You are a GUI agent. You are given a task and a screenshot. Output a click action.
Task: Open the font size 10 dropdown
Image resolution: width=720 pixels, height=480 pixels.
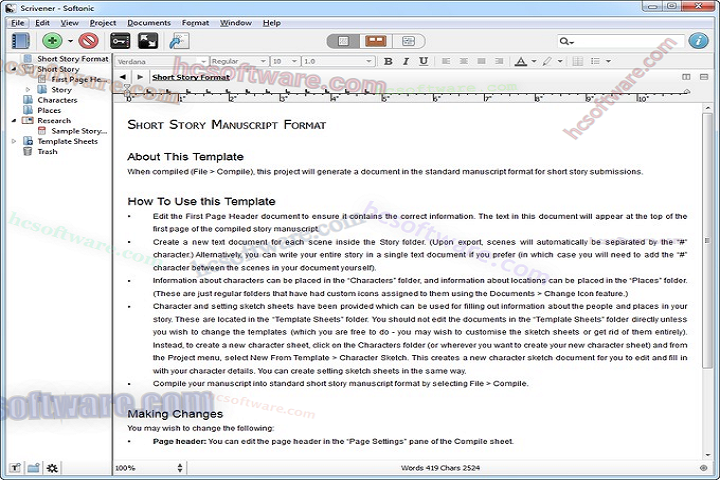[285, 61]
